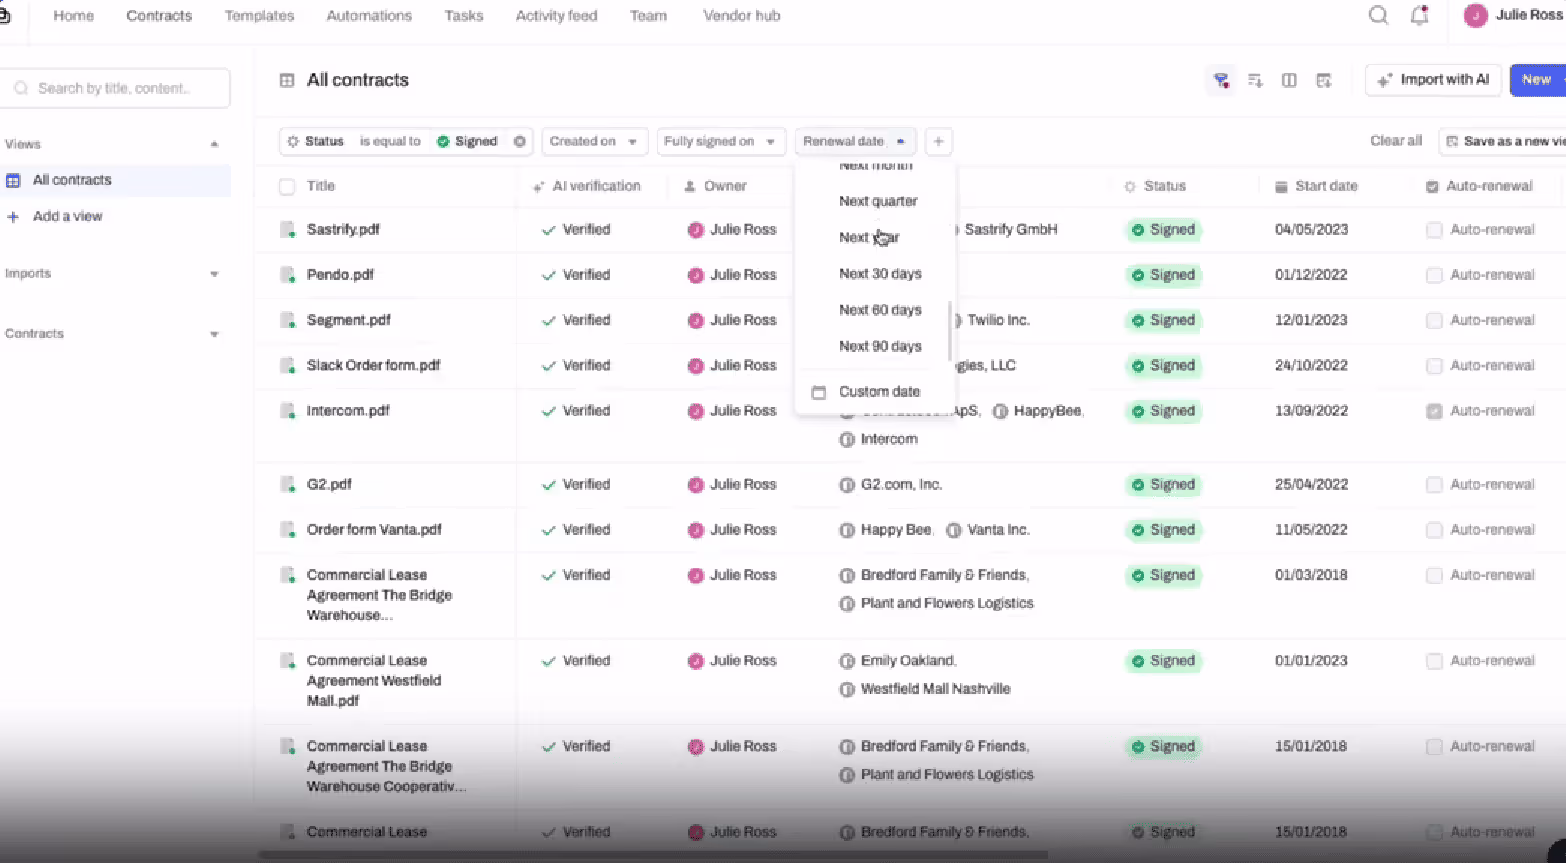Viewport: 1566px width, 863px height.
Task: Expand the Imports section in the sidebar
Action: [214, 273]
